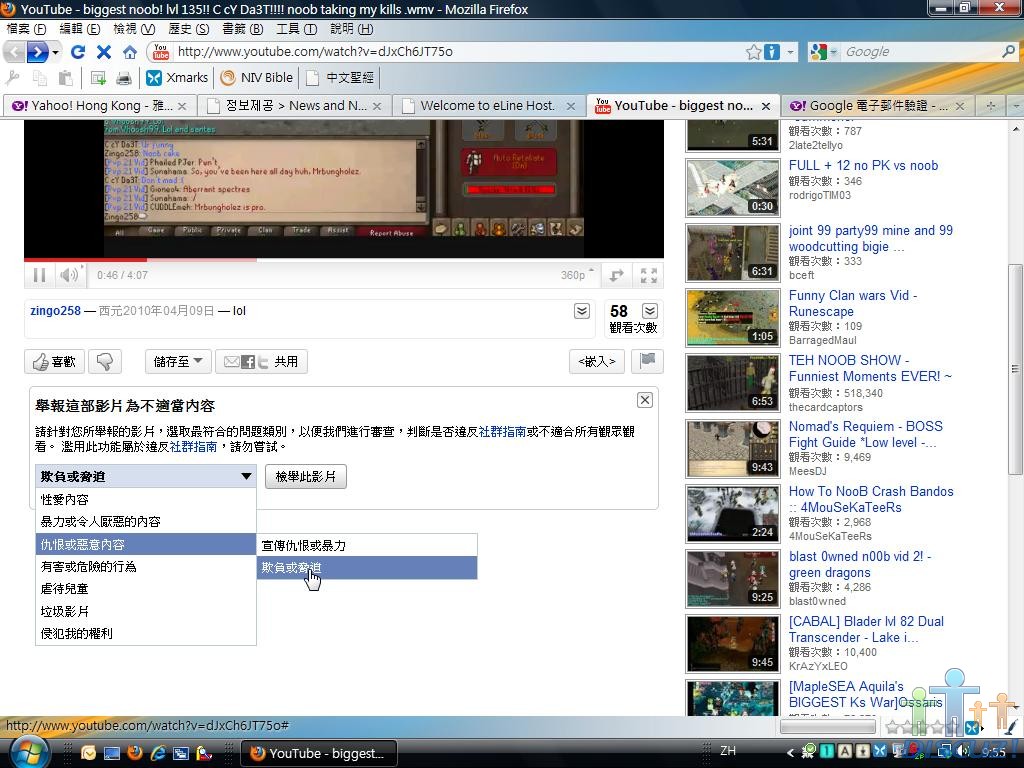Go back with the browser Back arrow
Viewport: 1024px width, 768px height.
14,52
